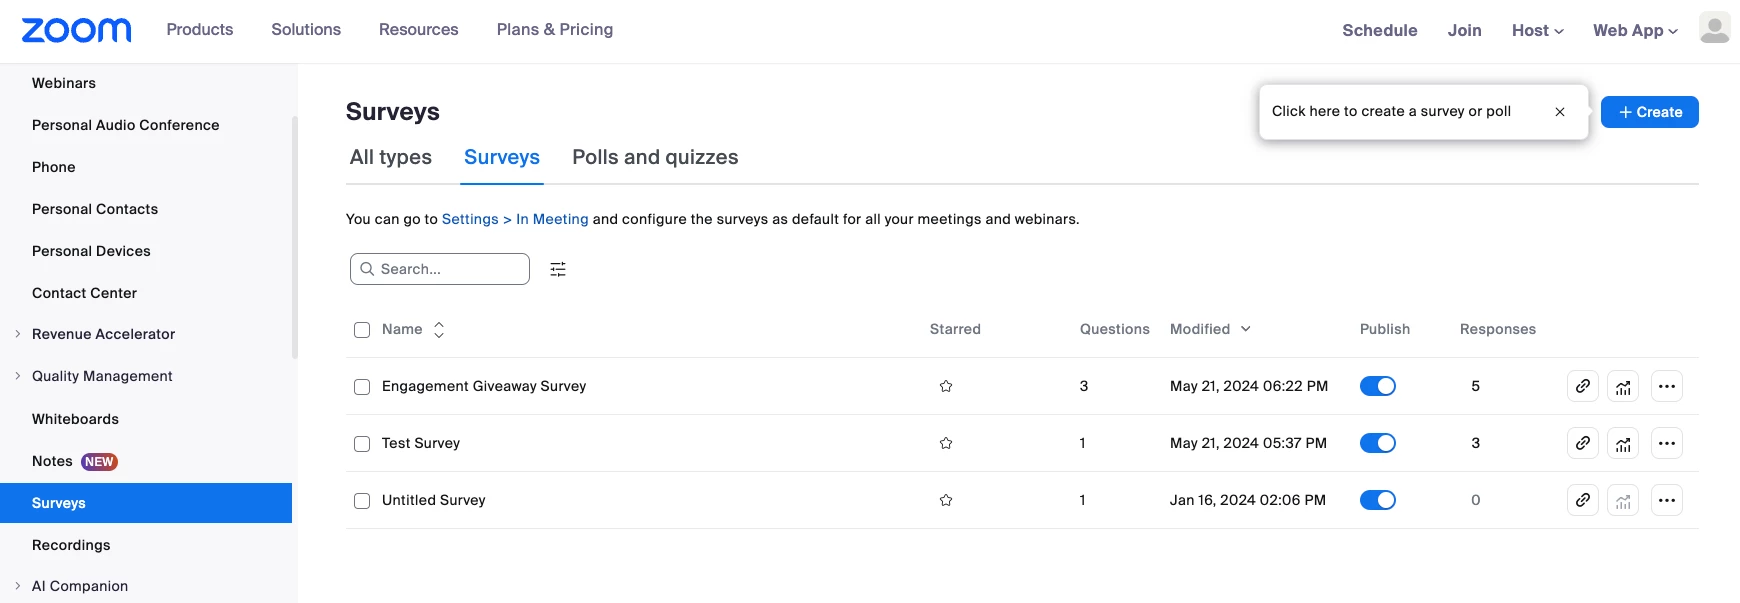Star the Test Survey
The image size is (1740, 603).
[x=946, y=443]
